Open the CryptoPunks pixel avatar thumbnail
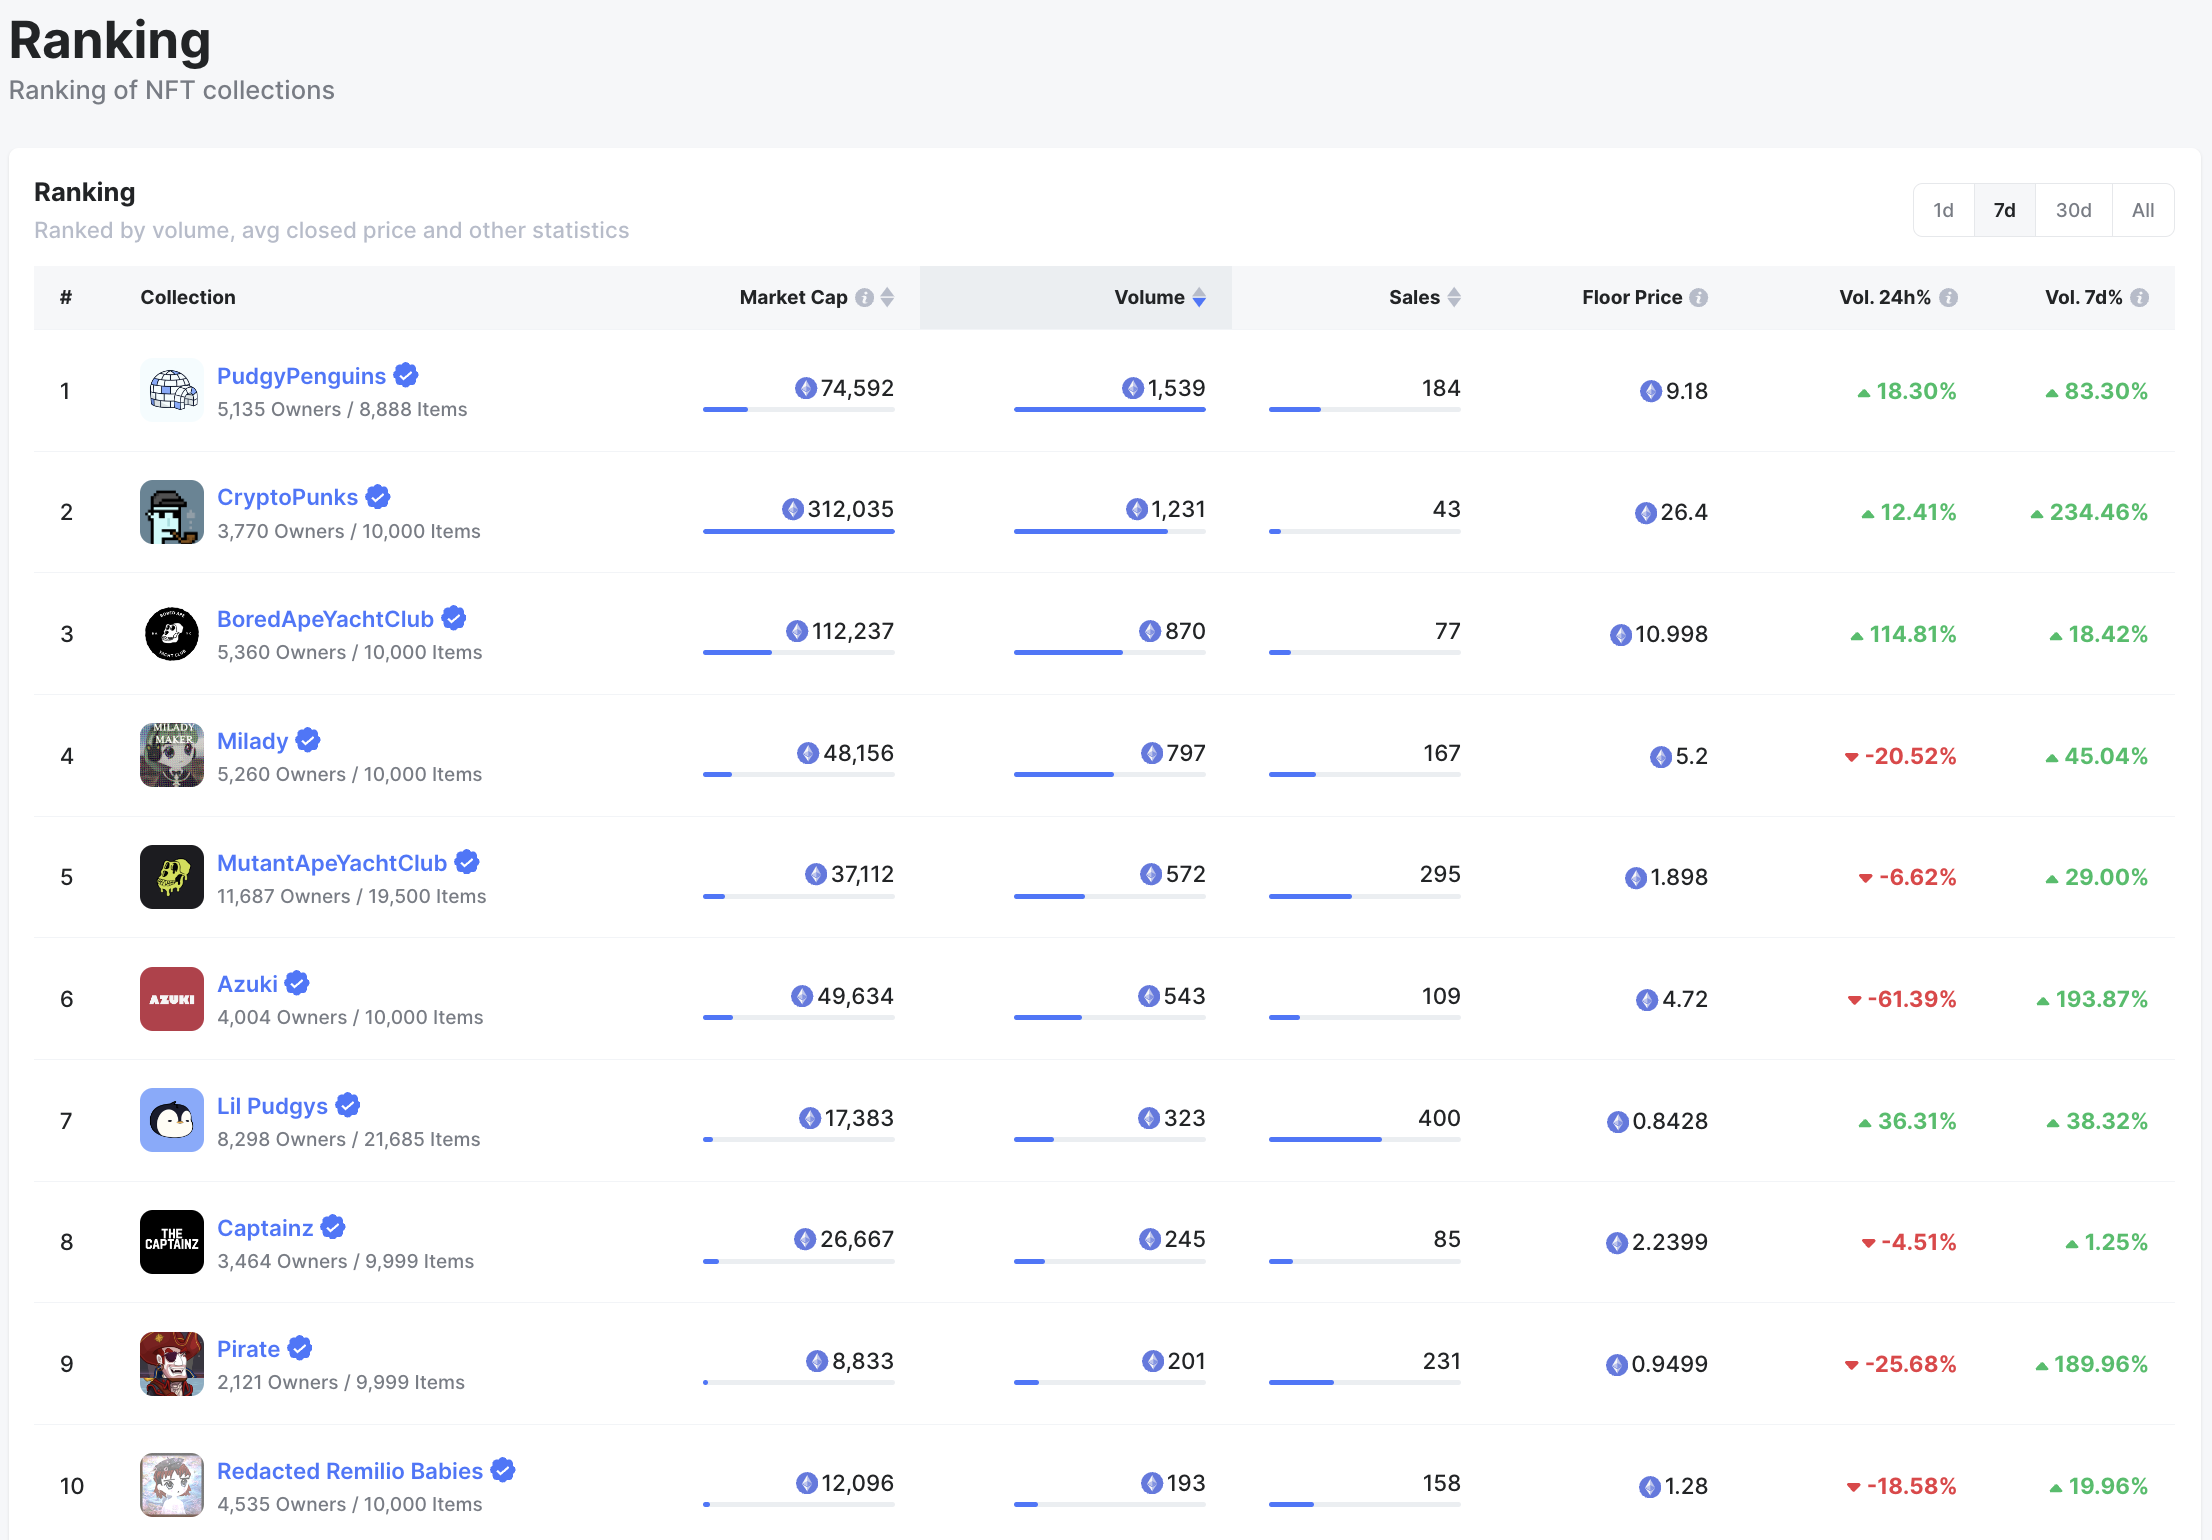The height and width of the screenshot is (1540, 2212). click(172, 512)
